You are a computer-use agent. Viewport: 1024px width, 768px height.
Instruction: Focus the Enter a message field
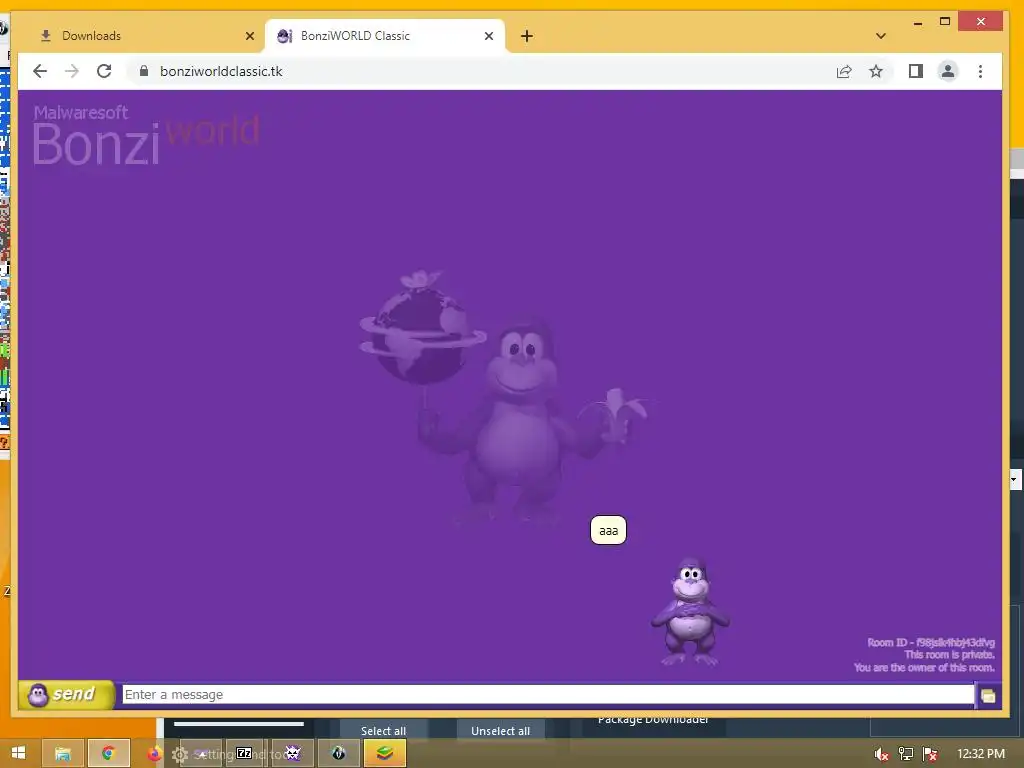tap(548, 694)
